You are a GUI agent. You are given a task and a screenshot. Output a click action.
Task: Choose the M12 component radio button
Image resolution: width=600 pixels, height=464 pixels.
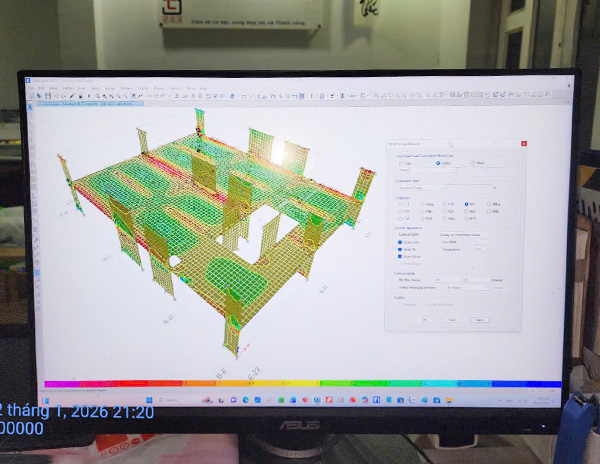click(x=466, y=218)
